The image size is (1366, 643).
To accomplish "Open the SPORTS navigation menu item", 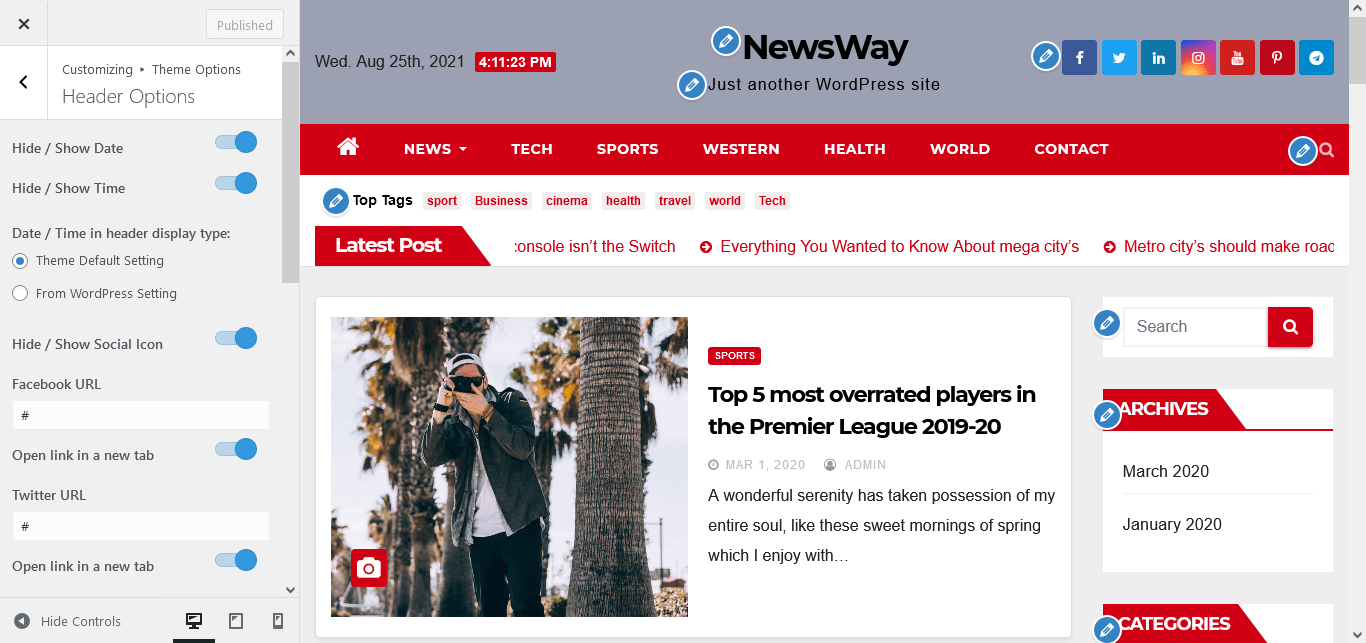I will [x=627, y=149].
